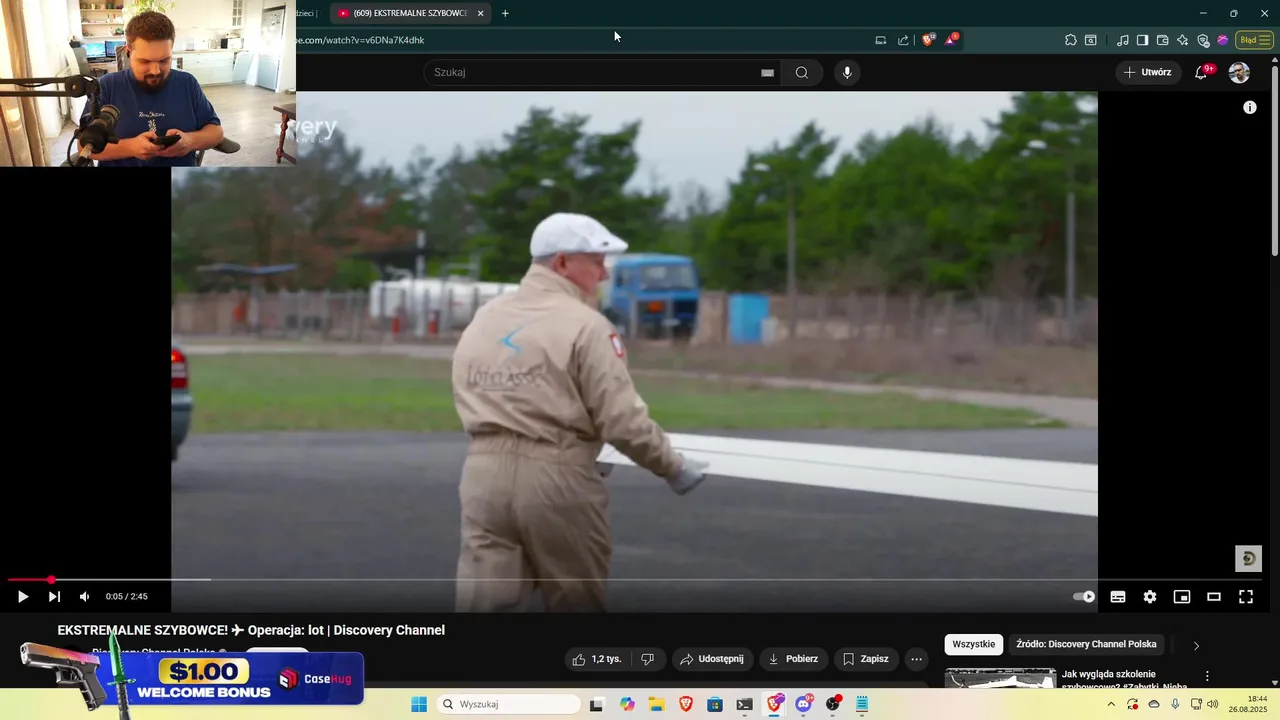Mute the video volume

tap(85, 597)
